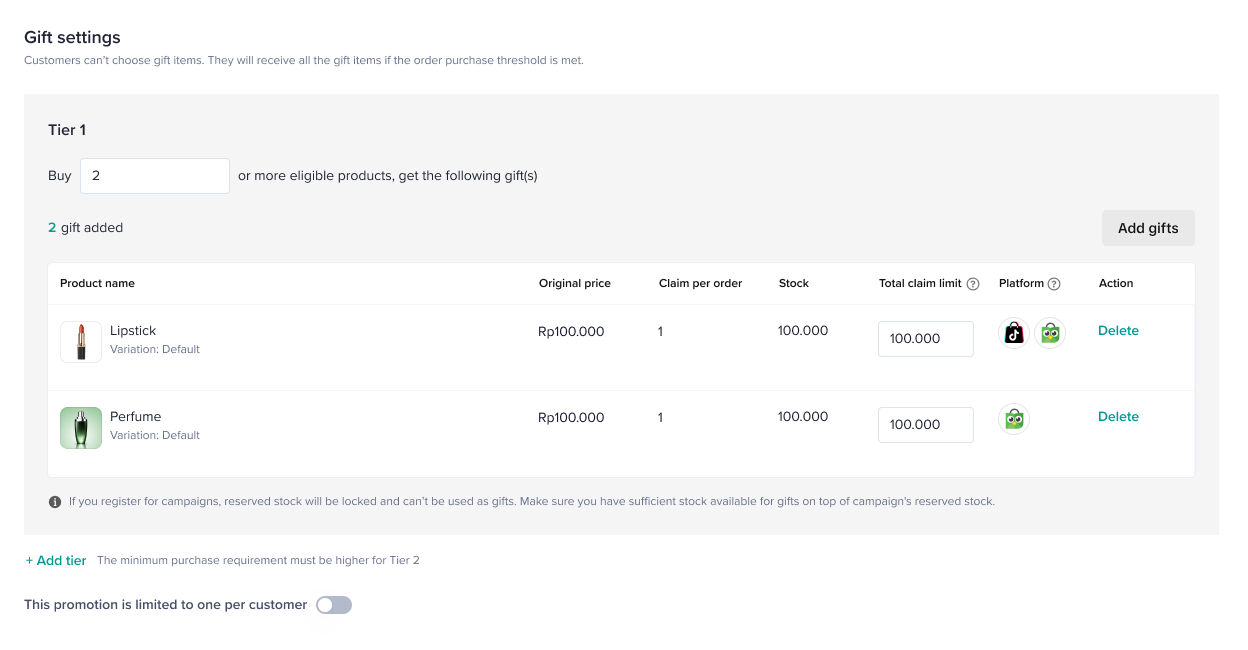Click the Perfume product thumbnail
The width and height of the screenshot is (1248, 650).
pyautogui.click(x=81, y=428)
